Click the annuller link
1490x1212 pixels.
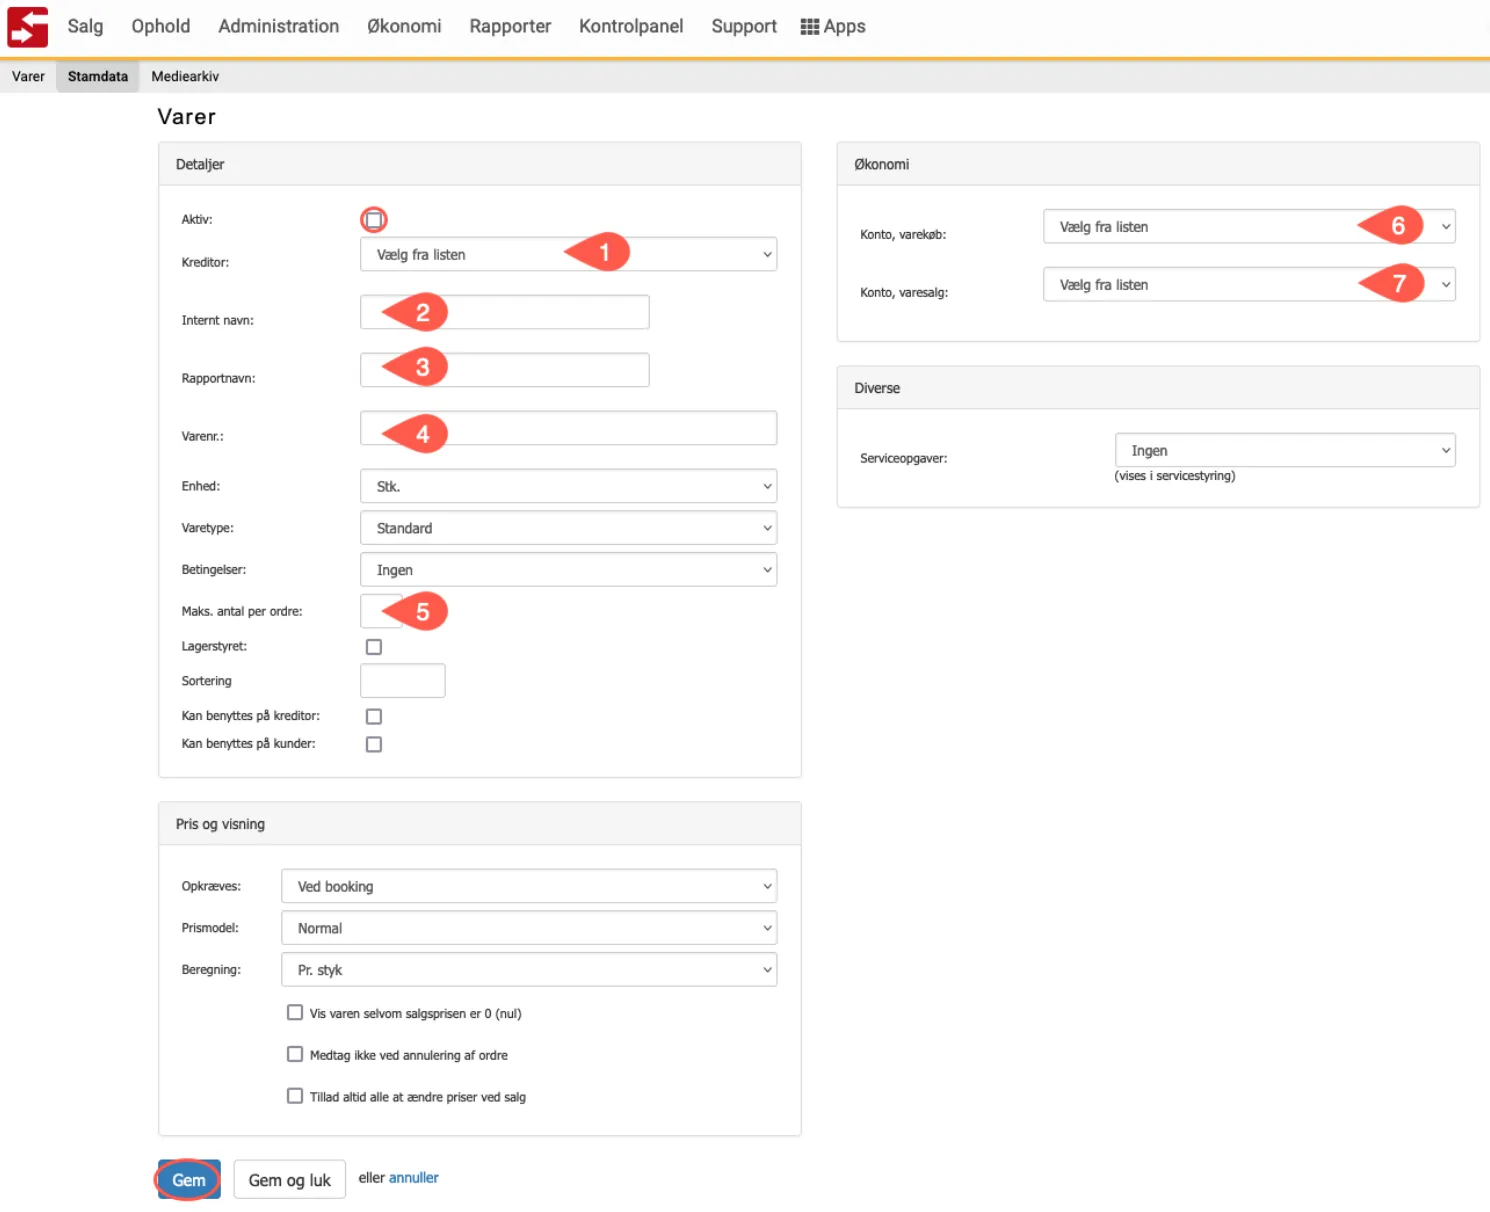coord(413,1178)
